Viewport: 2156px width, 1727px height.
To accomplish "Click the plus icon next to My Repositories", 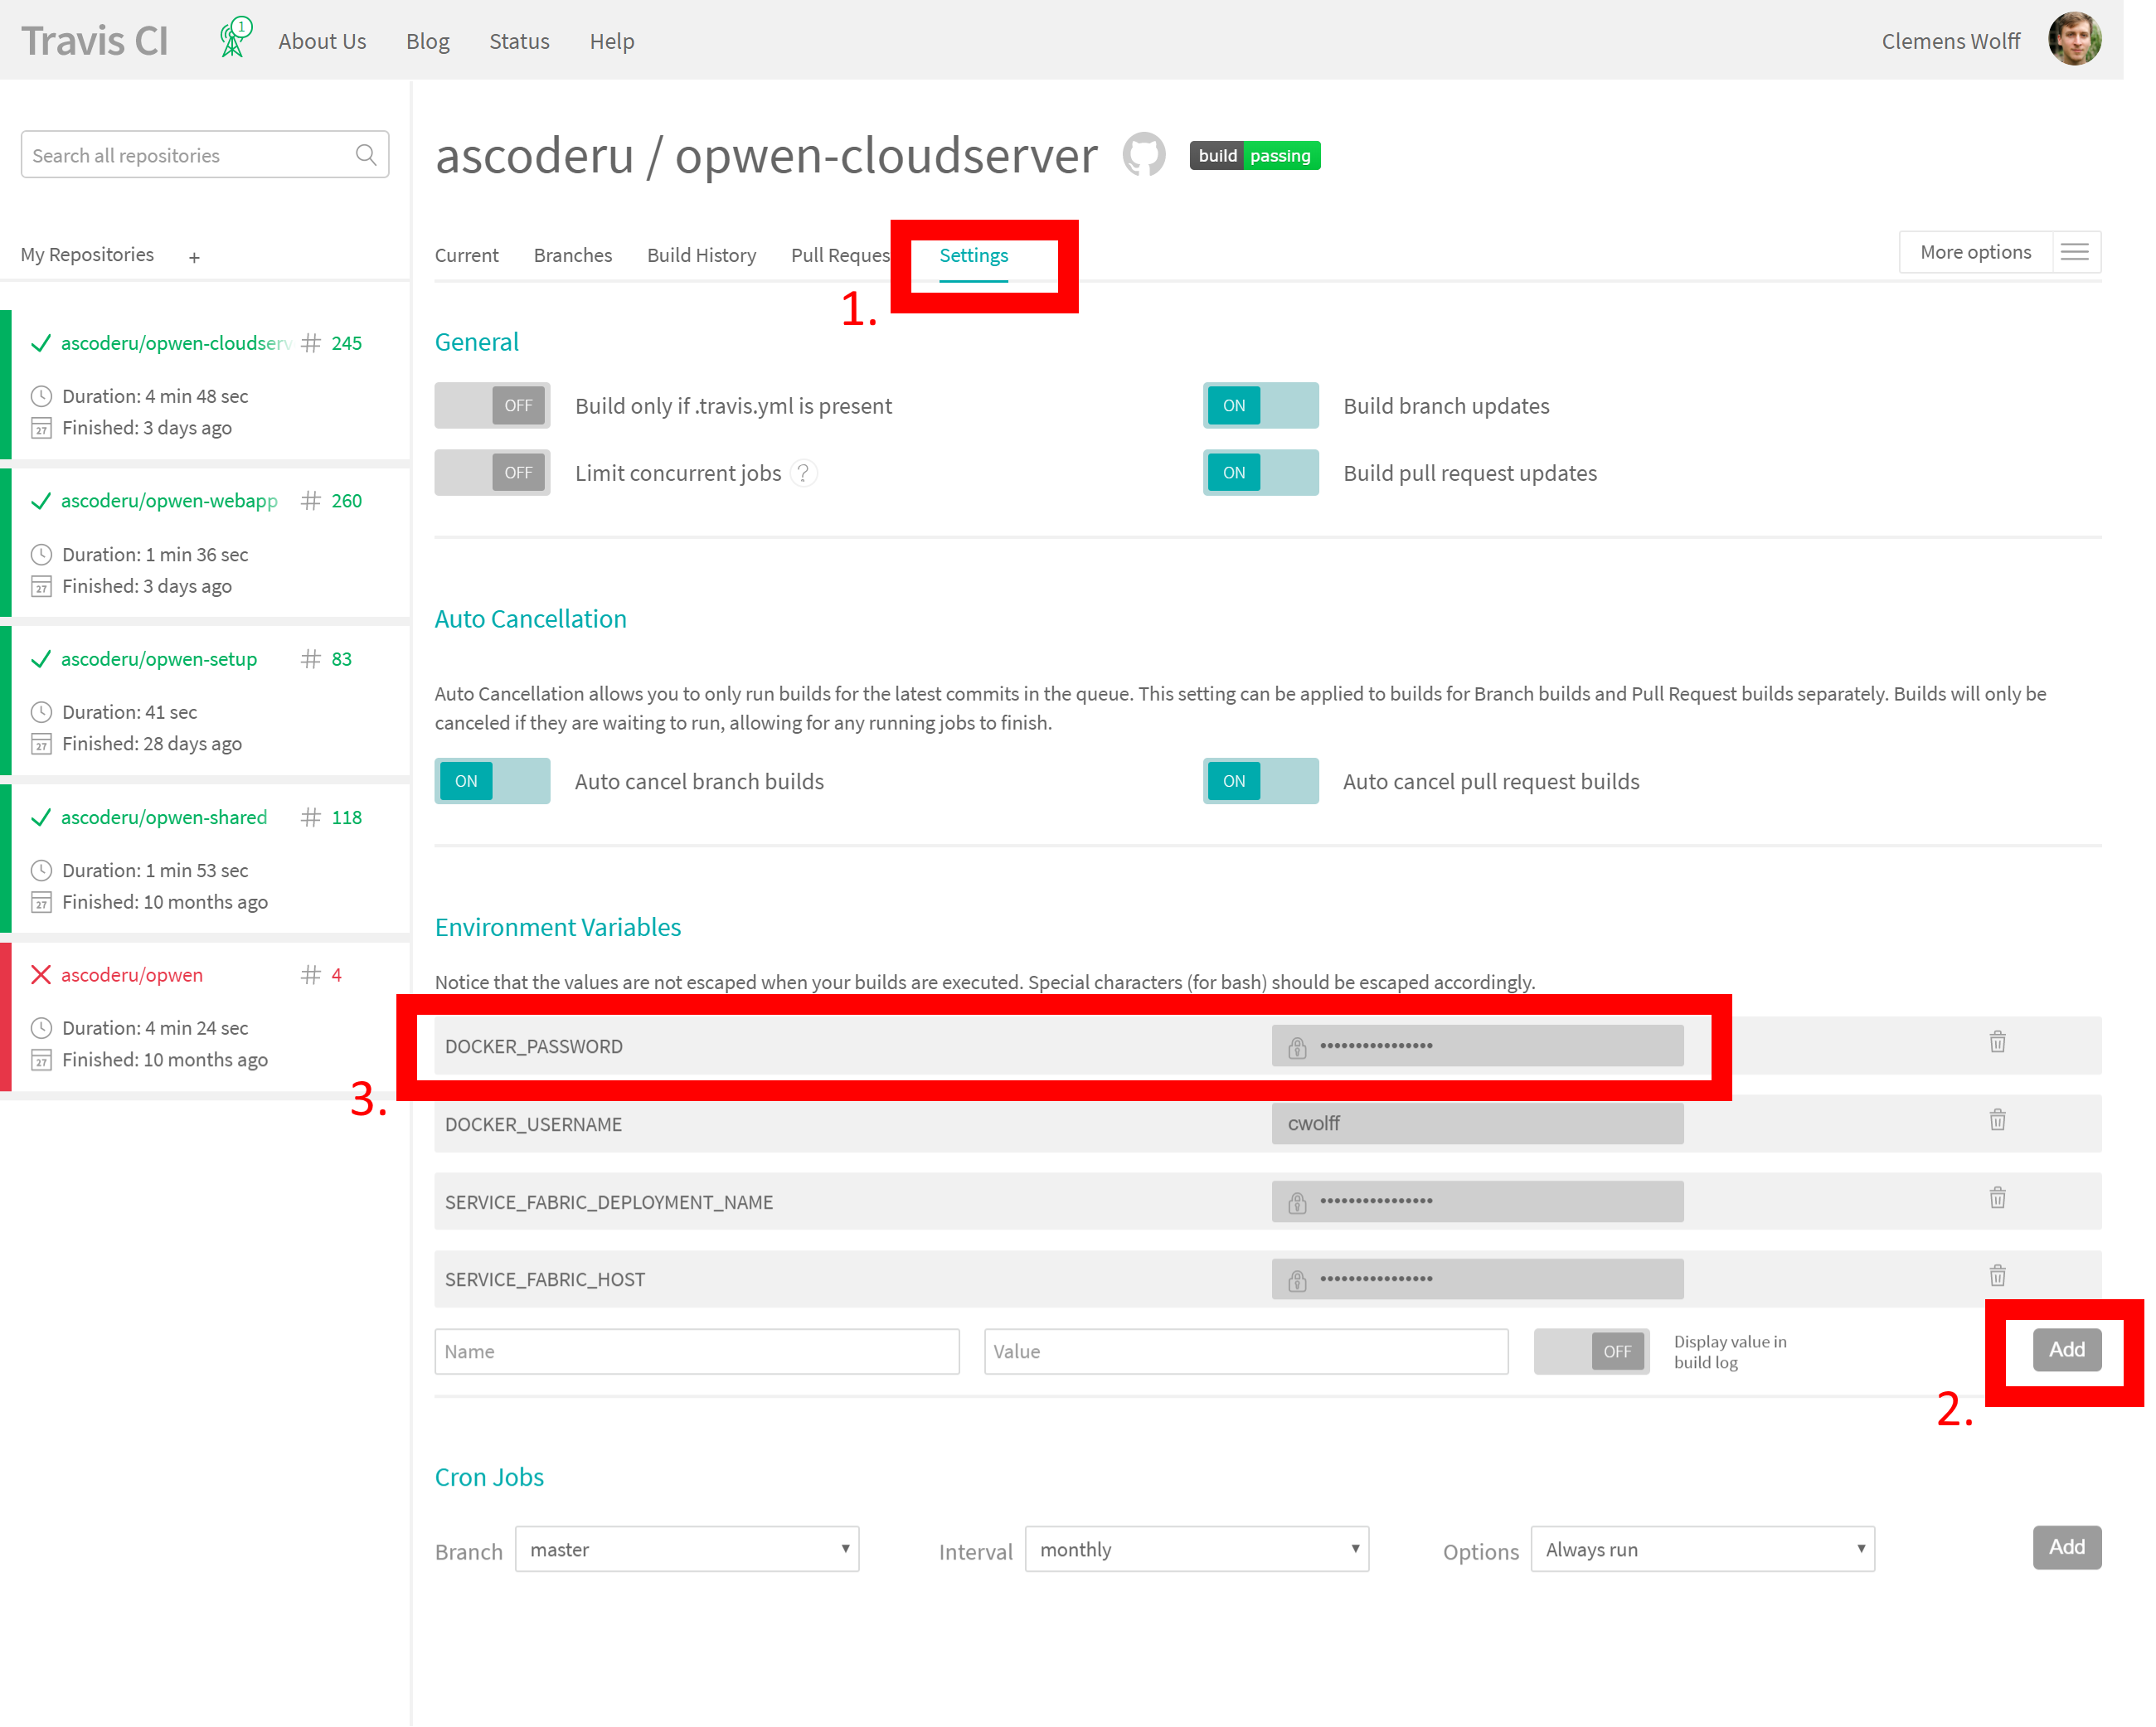I will click(193, 257).
